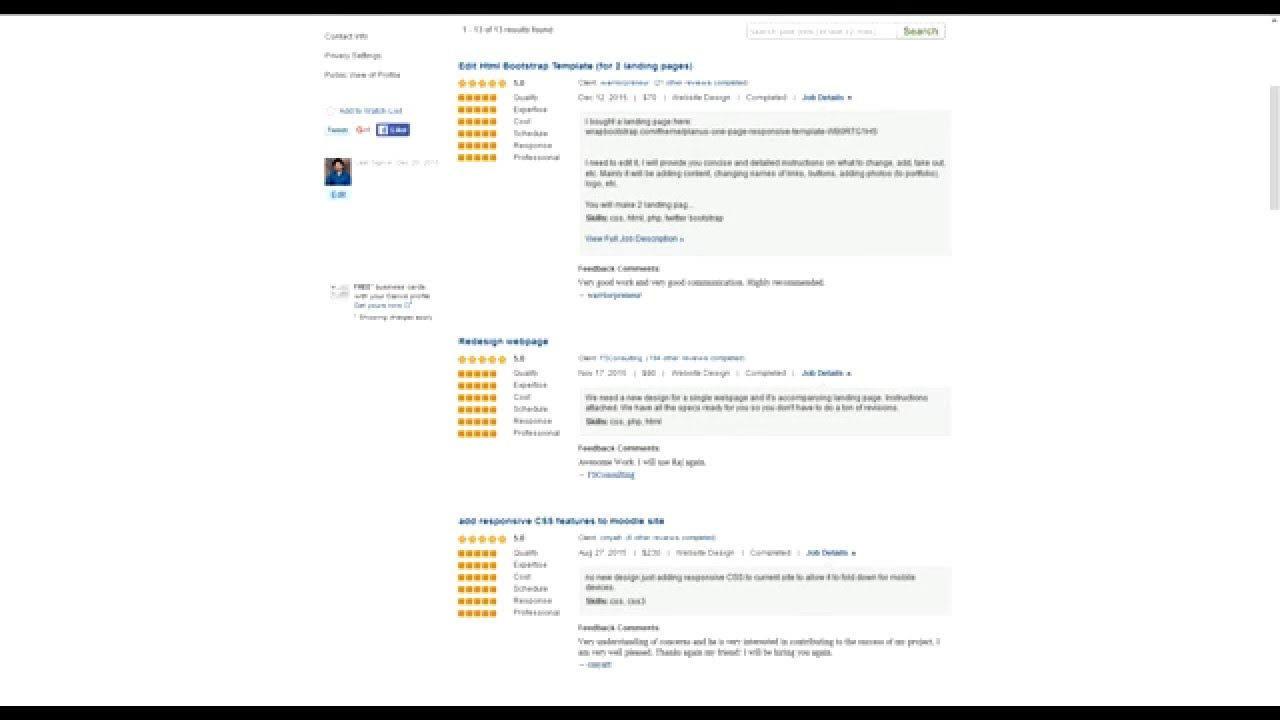Open Privacy Settings in sidebar
Image resolution: width=1280 pixels, height=720 pixels.
coord(353,56)
